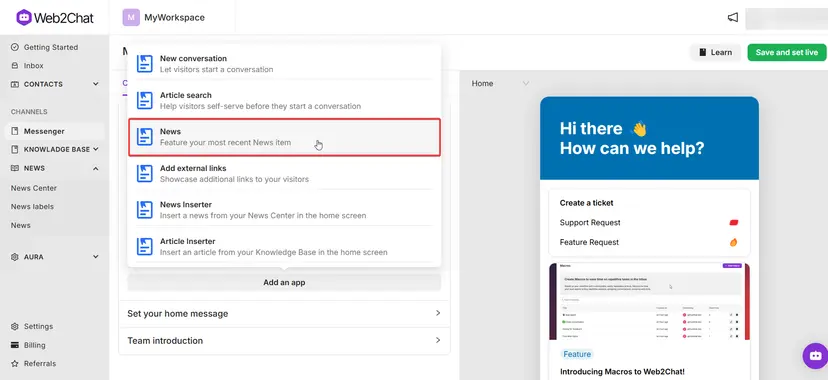
Task: Click the Feature Request flame icon
Action: 733,242
